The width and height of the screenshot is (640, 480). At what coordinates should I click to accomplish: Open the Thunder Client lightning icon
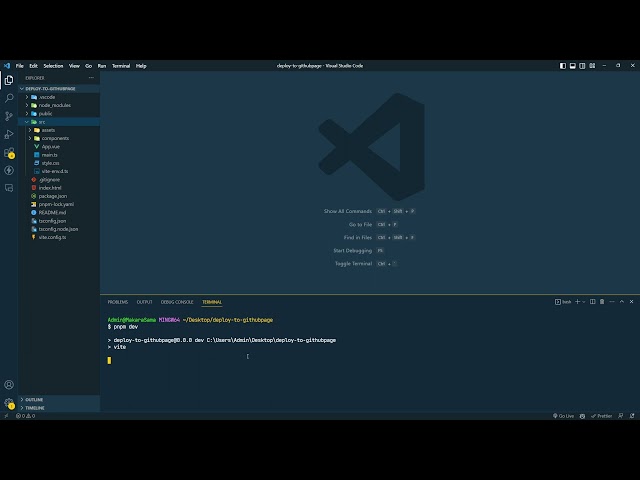coord(9,170)
